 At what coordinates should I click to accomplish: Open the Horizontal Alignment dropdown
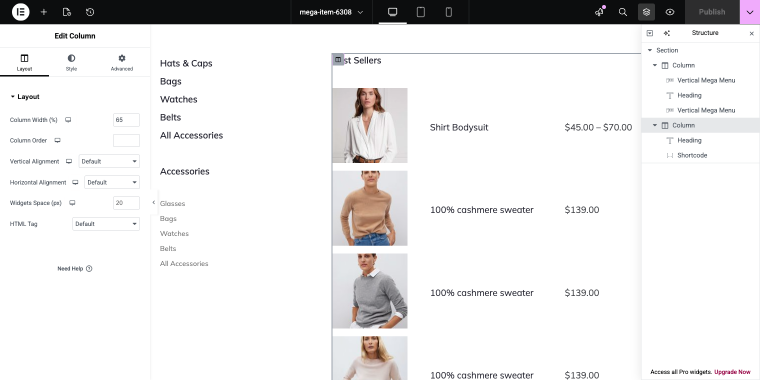pos(112,182)
